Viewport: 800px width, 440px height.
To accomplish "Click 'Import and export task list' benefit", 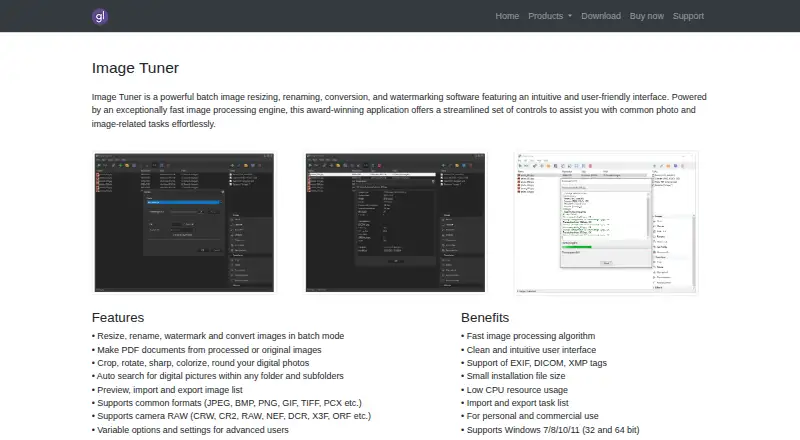I will (x=515, y=403).
